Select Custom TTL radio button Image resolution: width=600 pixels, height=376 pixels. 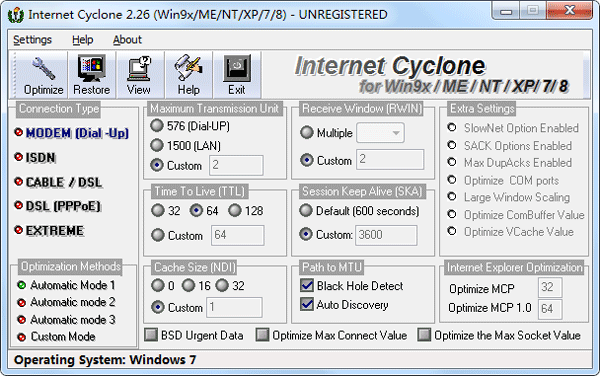[x=158, y=235]
